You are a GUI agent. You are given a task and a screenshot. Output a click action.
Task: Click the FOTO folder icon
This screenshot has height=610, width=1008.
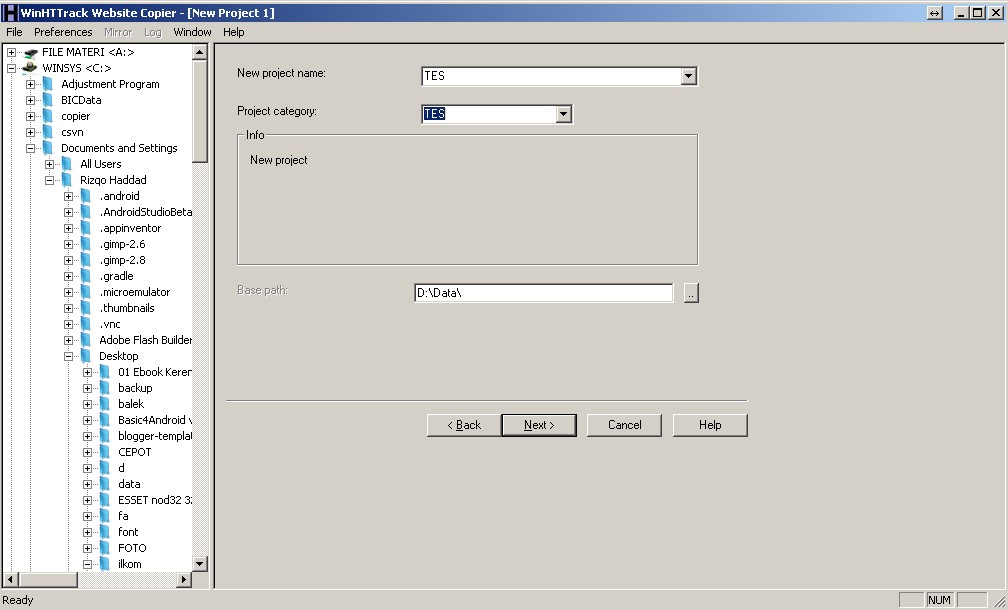[105, 548]
